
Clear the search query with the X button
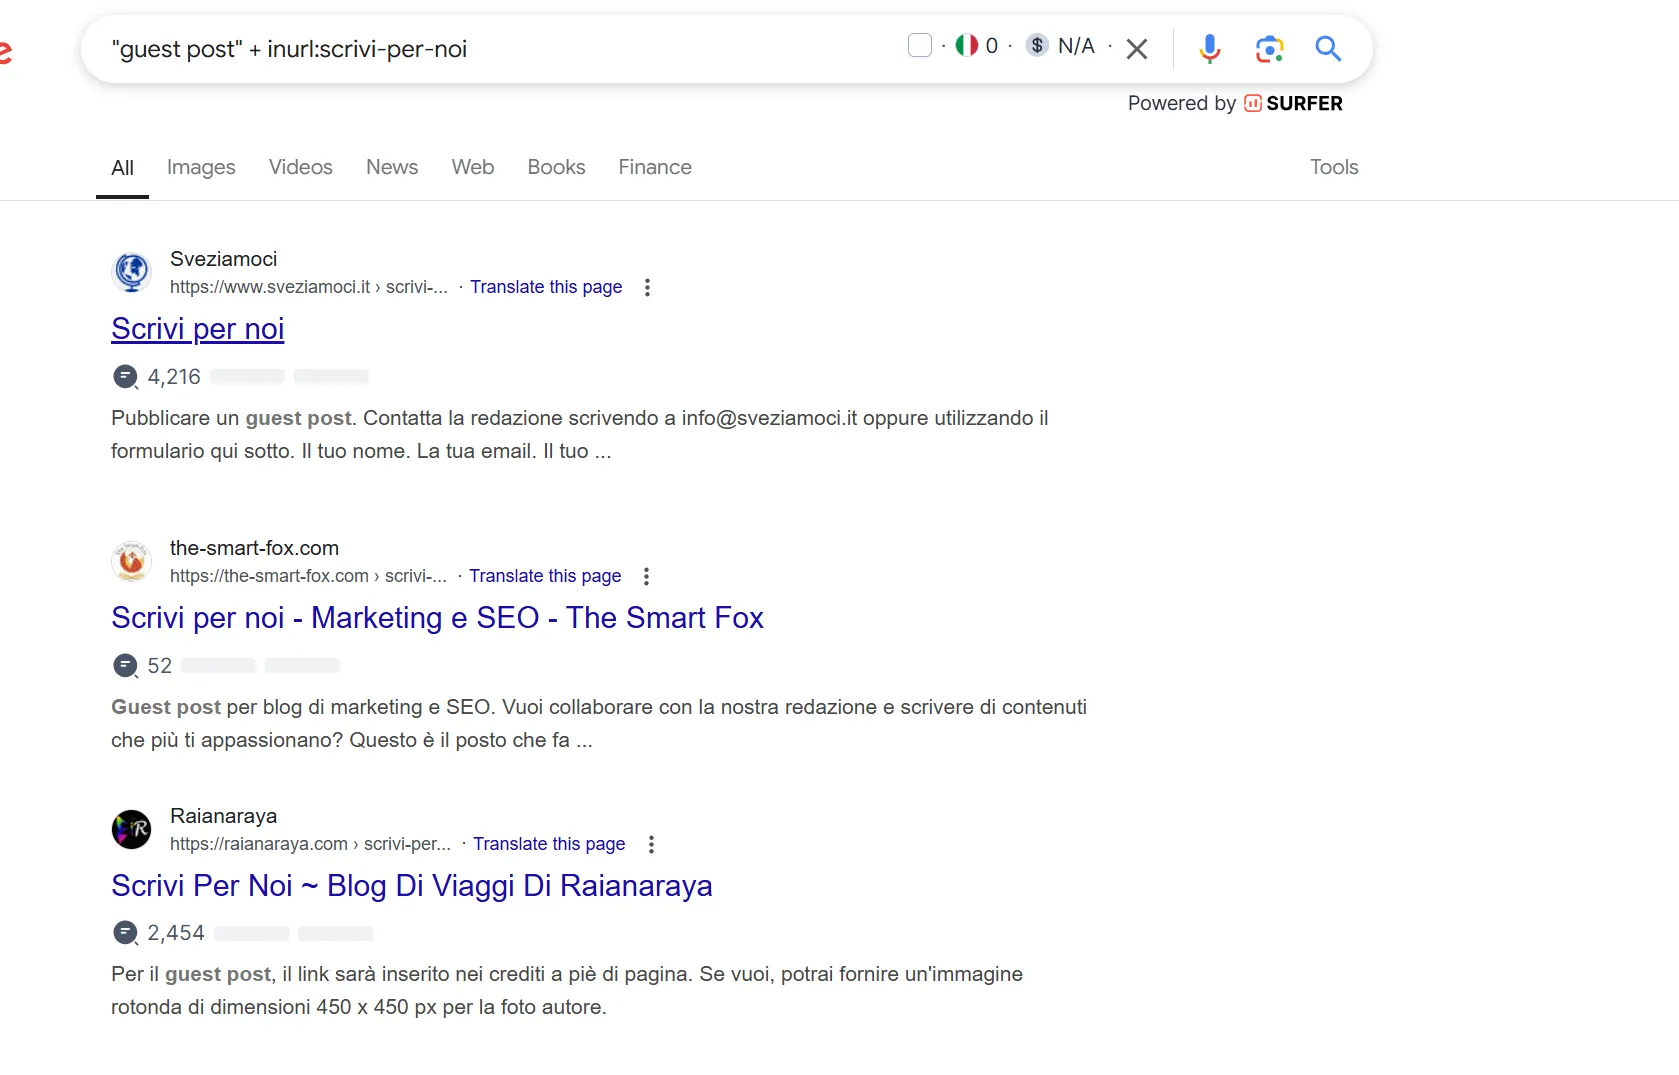1136,48
